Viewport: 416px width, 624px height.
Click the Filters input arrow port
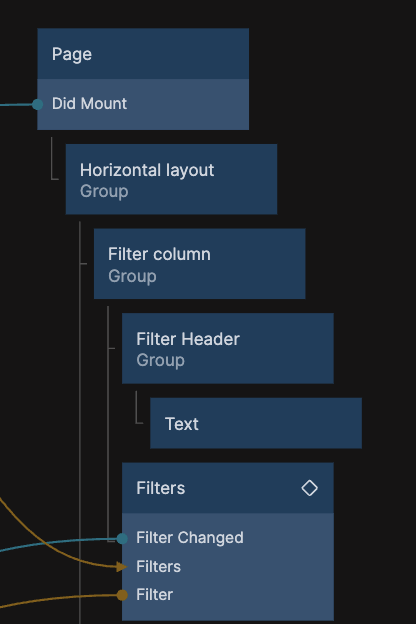[x=121, y=567]
